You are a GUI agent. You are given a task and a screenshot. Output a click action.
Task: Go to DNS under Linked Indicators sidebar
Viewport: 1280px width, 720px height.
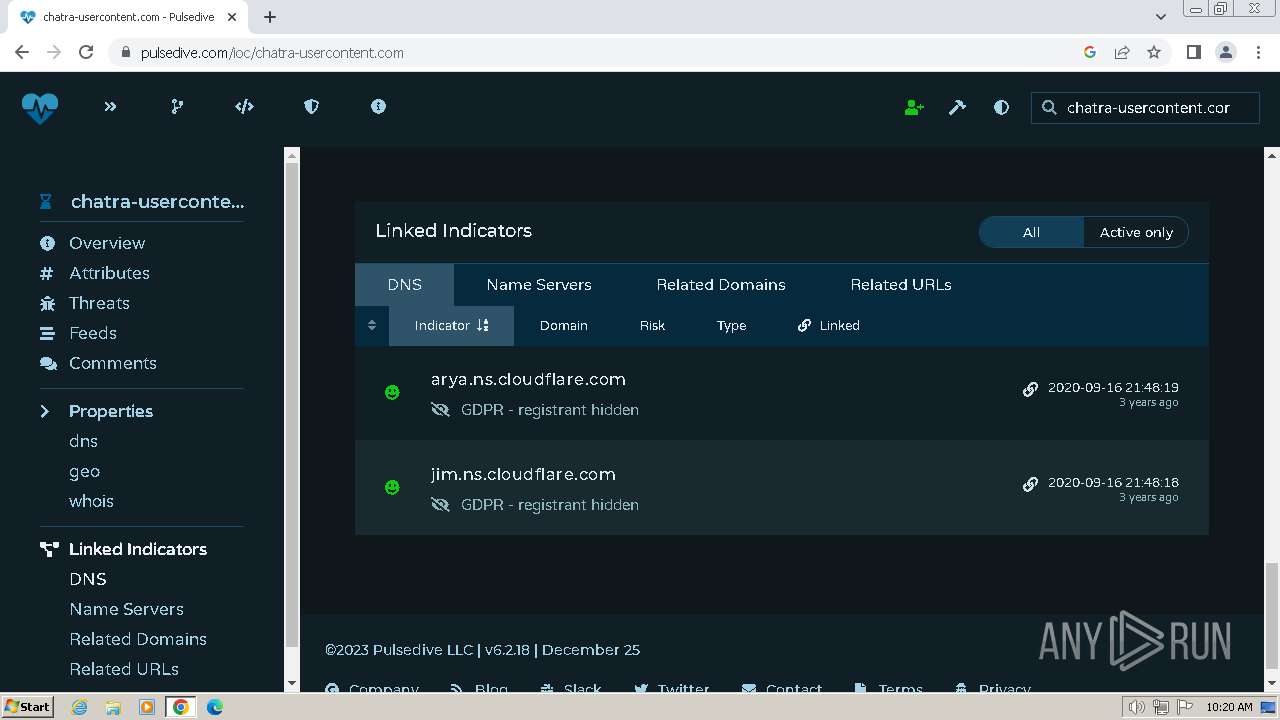coord(88,579)
